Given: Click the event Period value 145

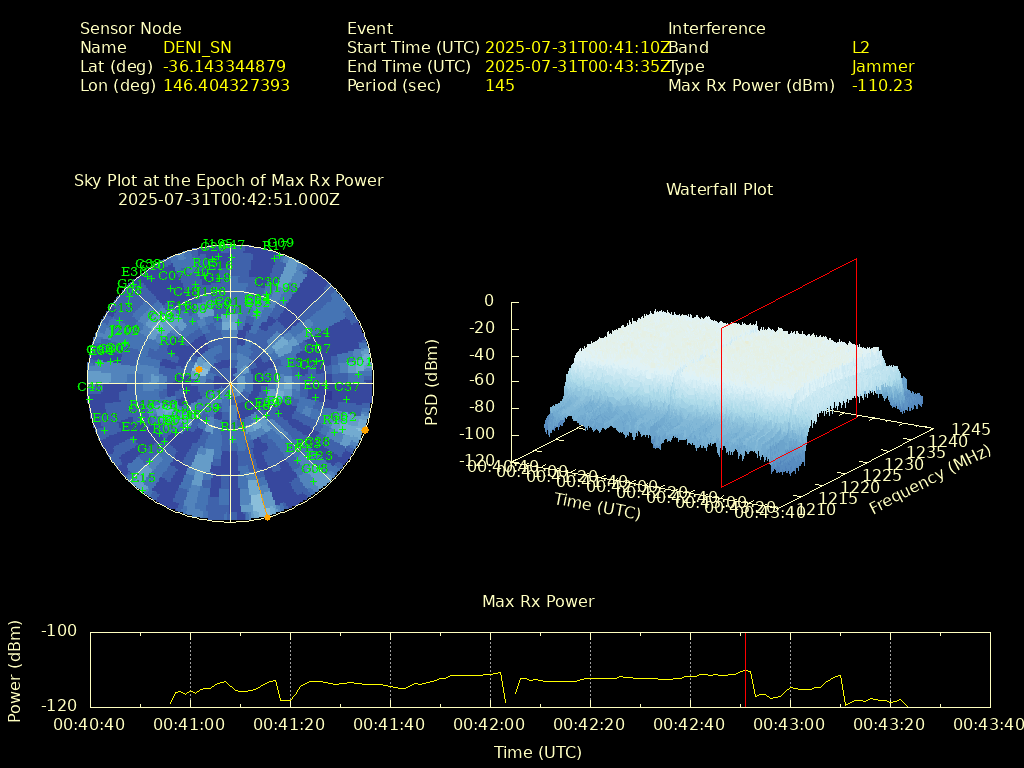Looking at the screenshot, I should click(499, 85).
